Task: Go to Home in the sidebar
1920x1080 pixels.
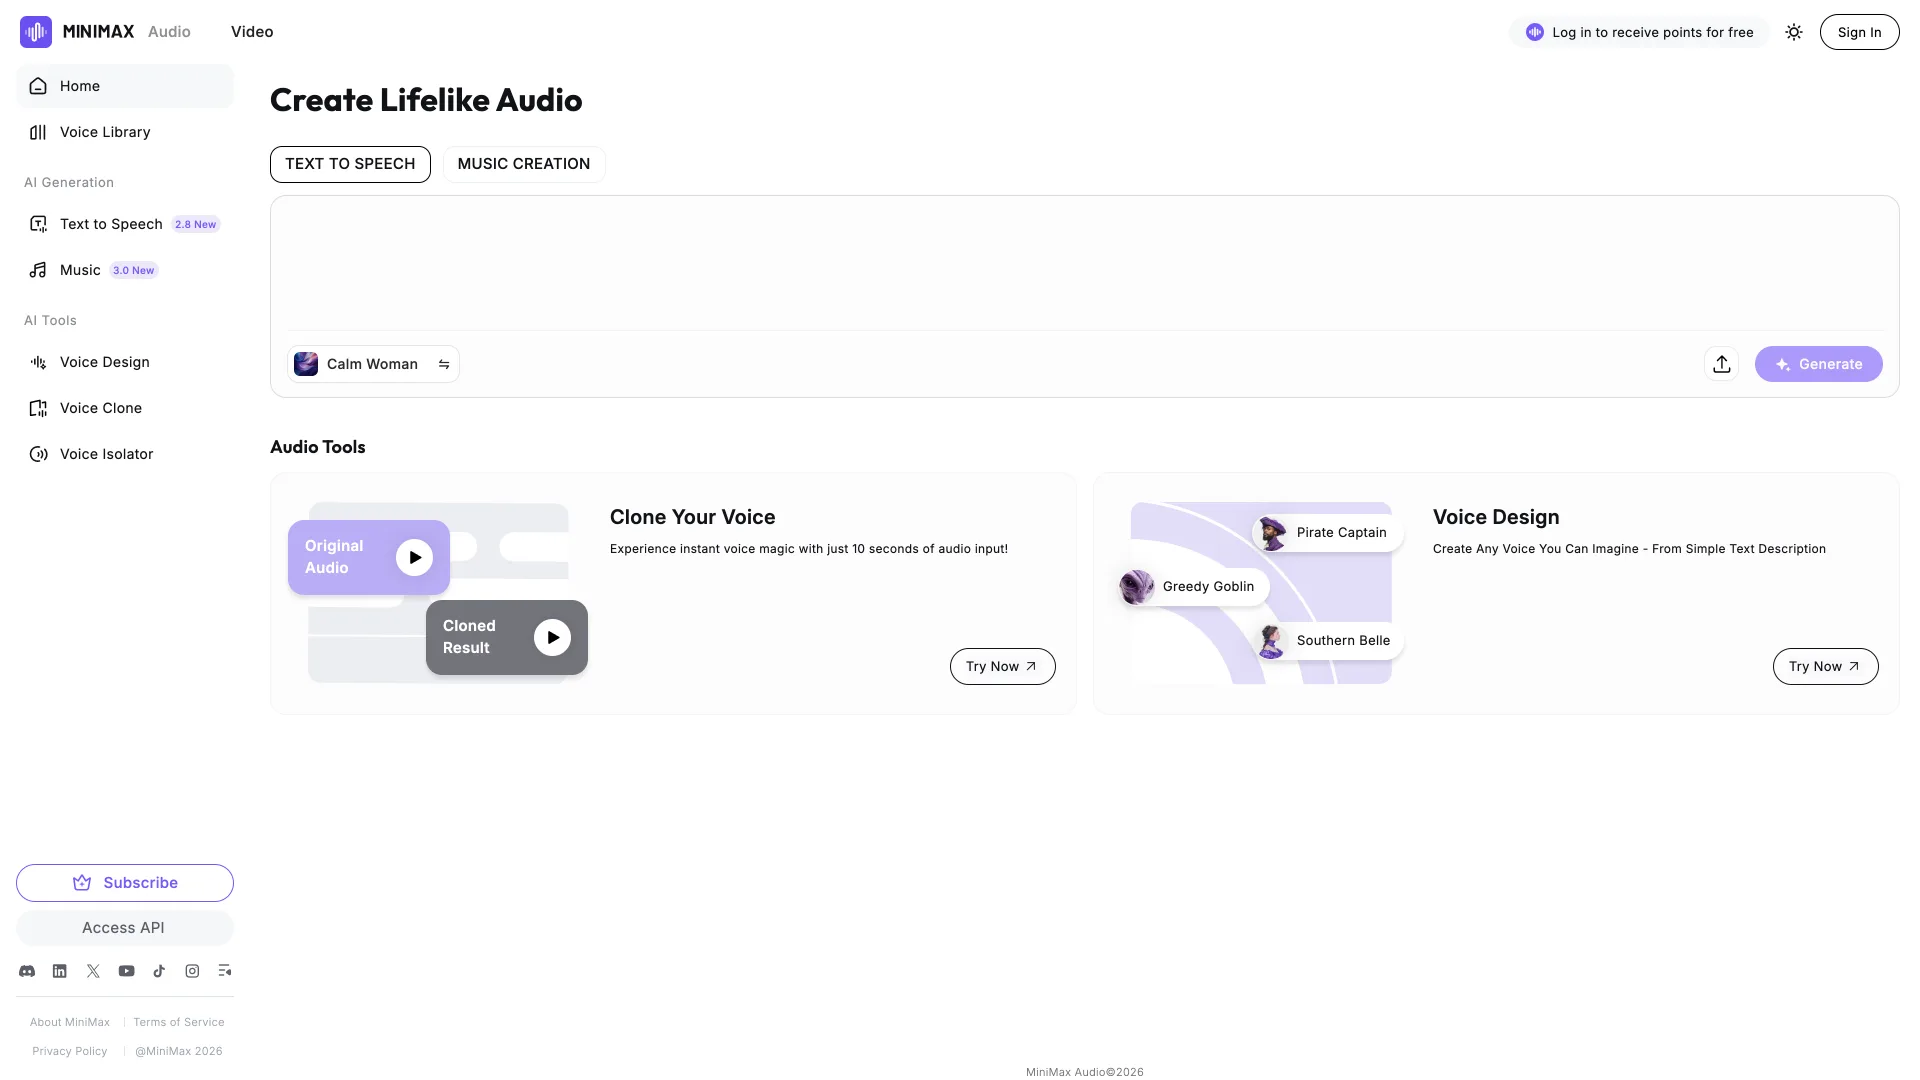Action: [125, 86]
